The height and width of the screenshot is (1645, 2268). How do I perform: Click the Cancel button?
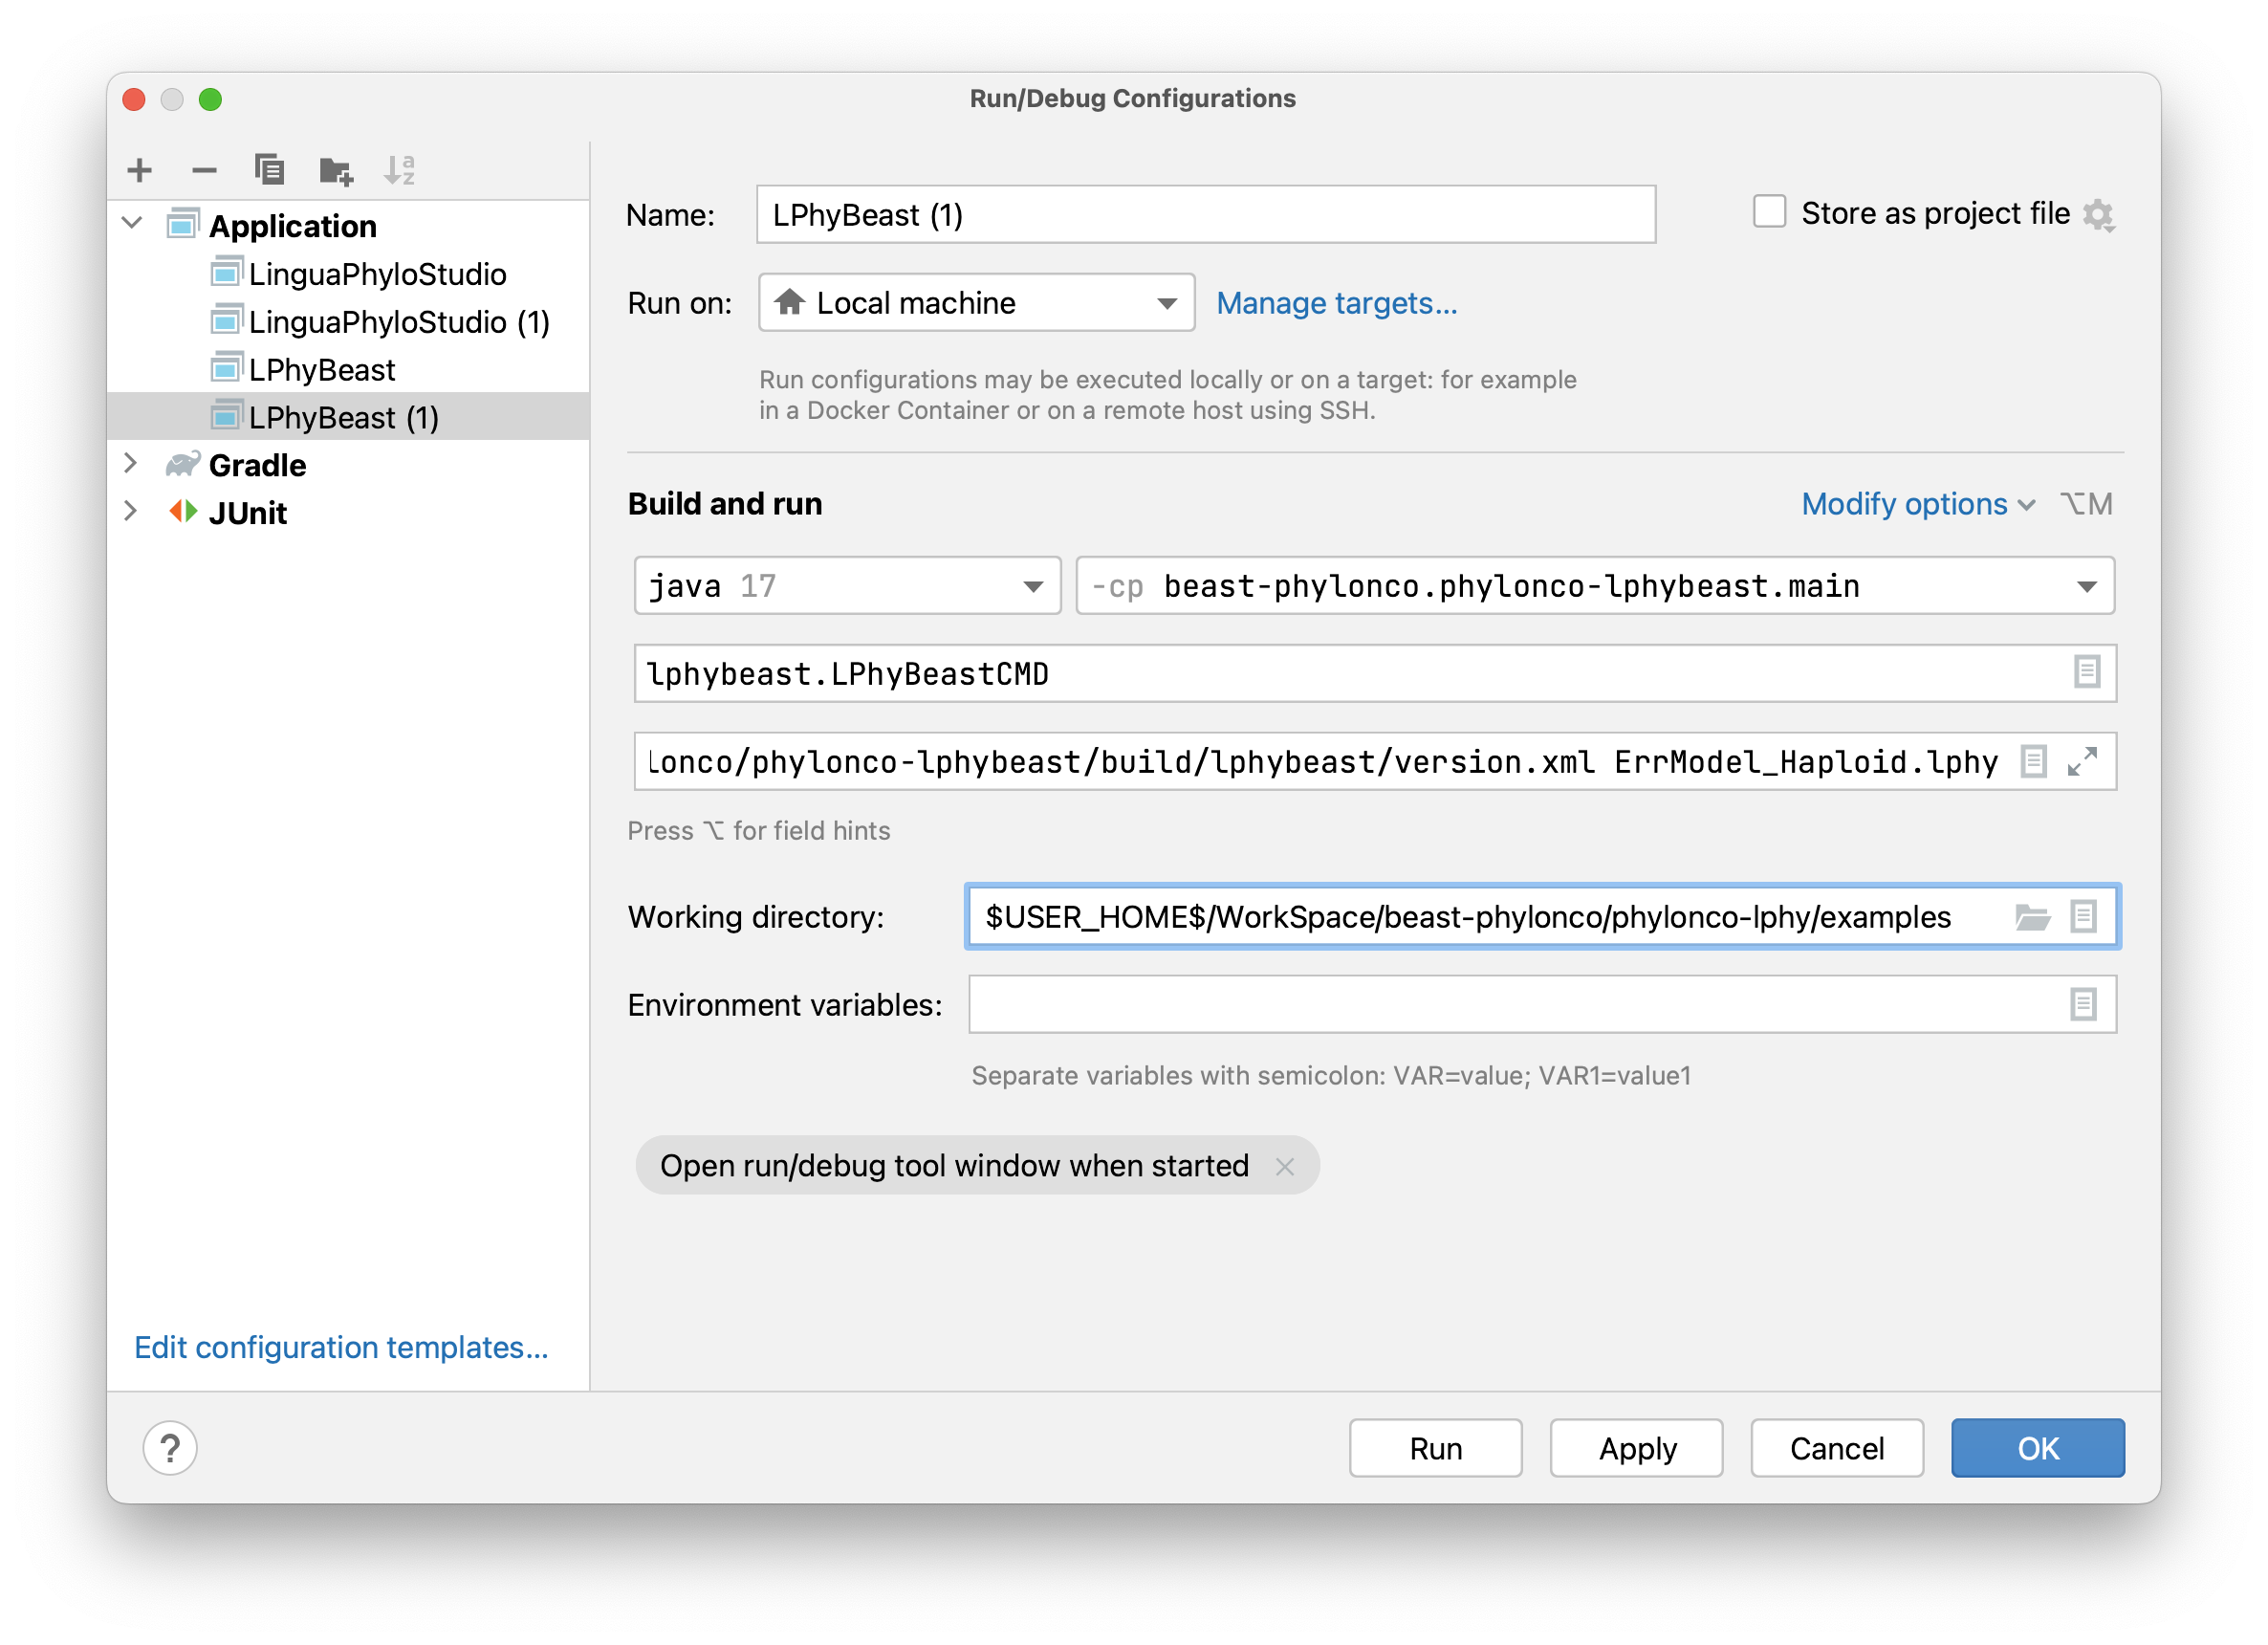click(1837, 1448)
